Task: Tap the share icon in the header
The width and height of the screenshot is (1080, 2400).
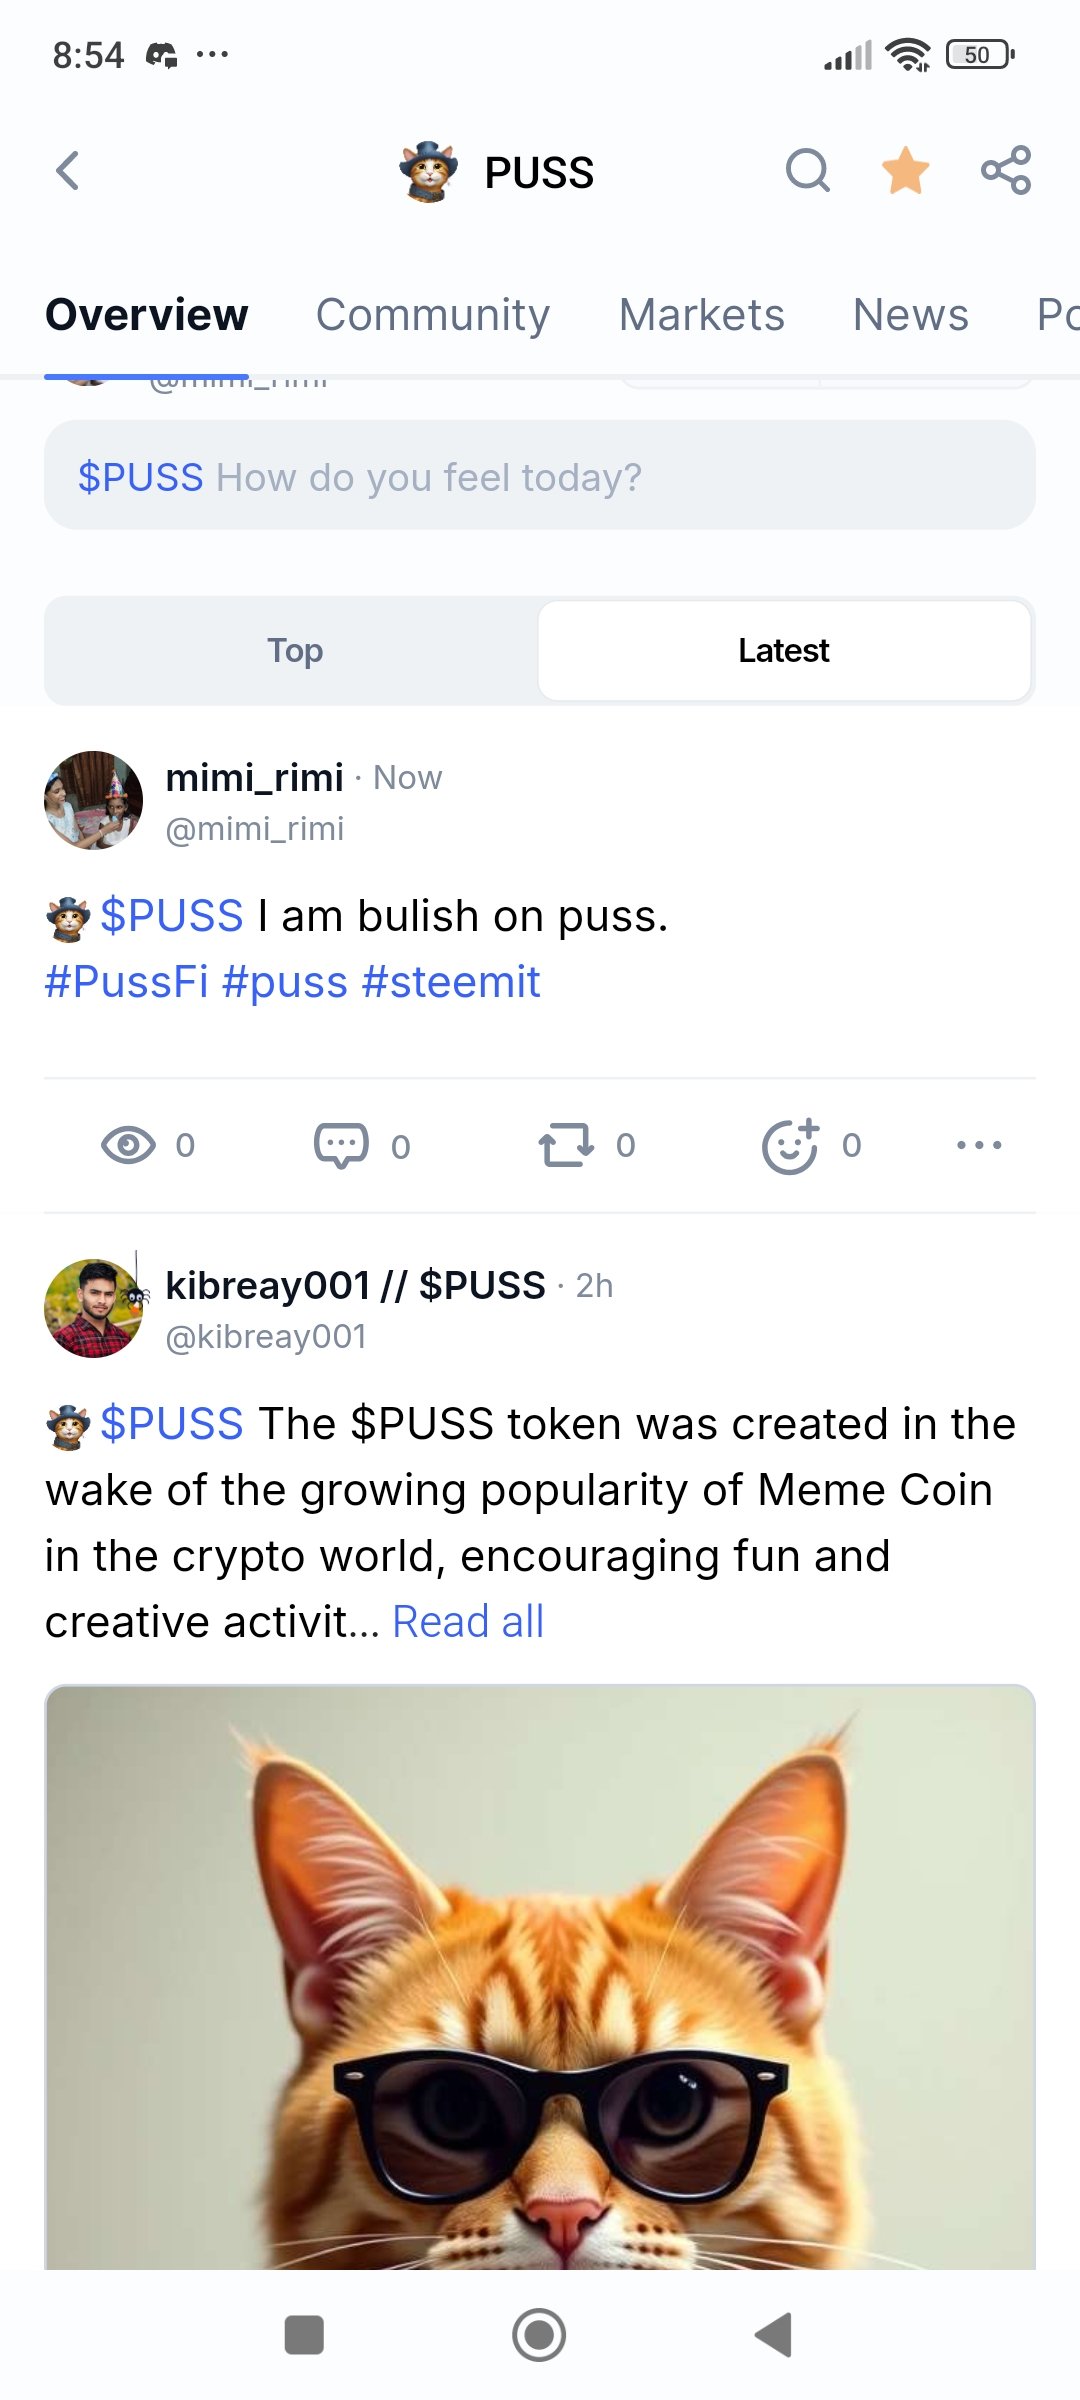Action: [1006, 170]
